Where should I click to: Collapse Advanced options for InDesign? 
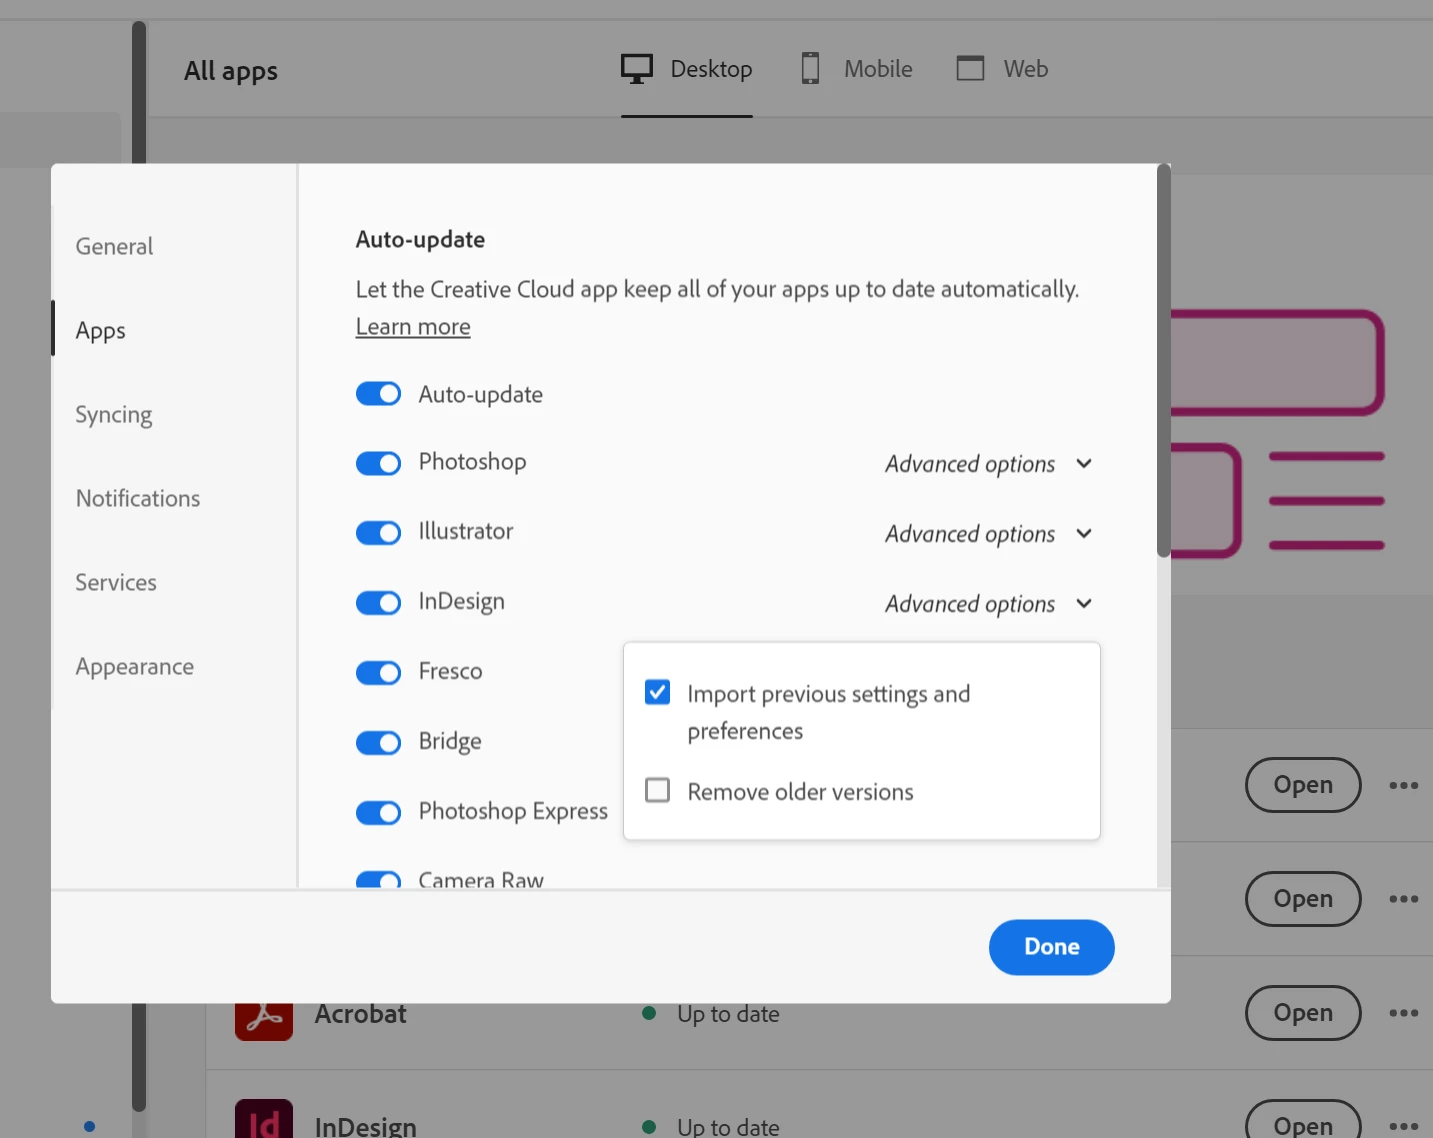(988, 604)
